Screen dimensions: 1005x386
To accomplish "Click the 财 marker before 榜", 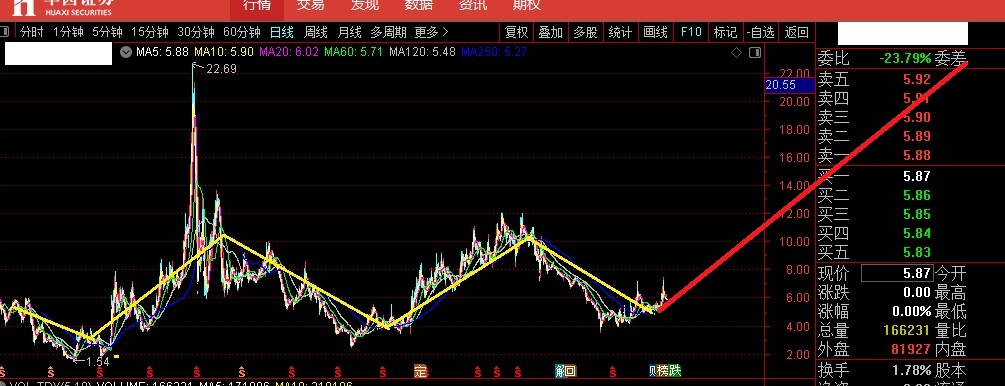I will [653, 371].
